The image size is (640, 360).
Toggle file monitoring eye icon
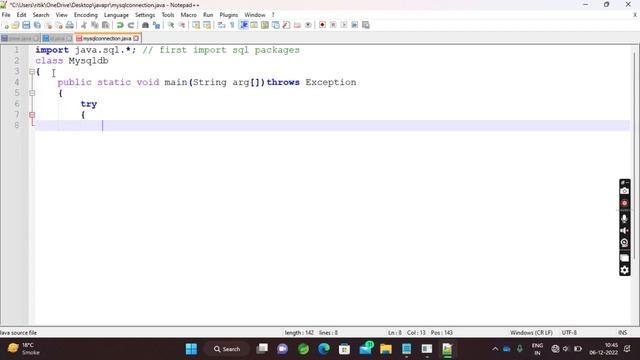308,25
